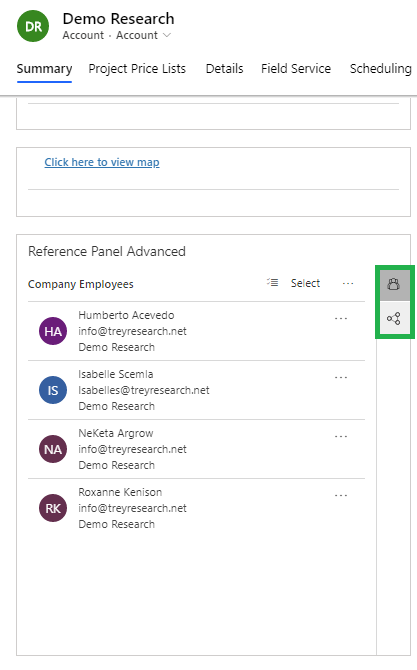417x670 pixels.
Task: Click Isabelle Scemla's IS avatar
Action: (53, 390)
